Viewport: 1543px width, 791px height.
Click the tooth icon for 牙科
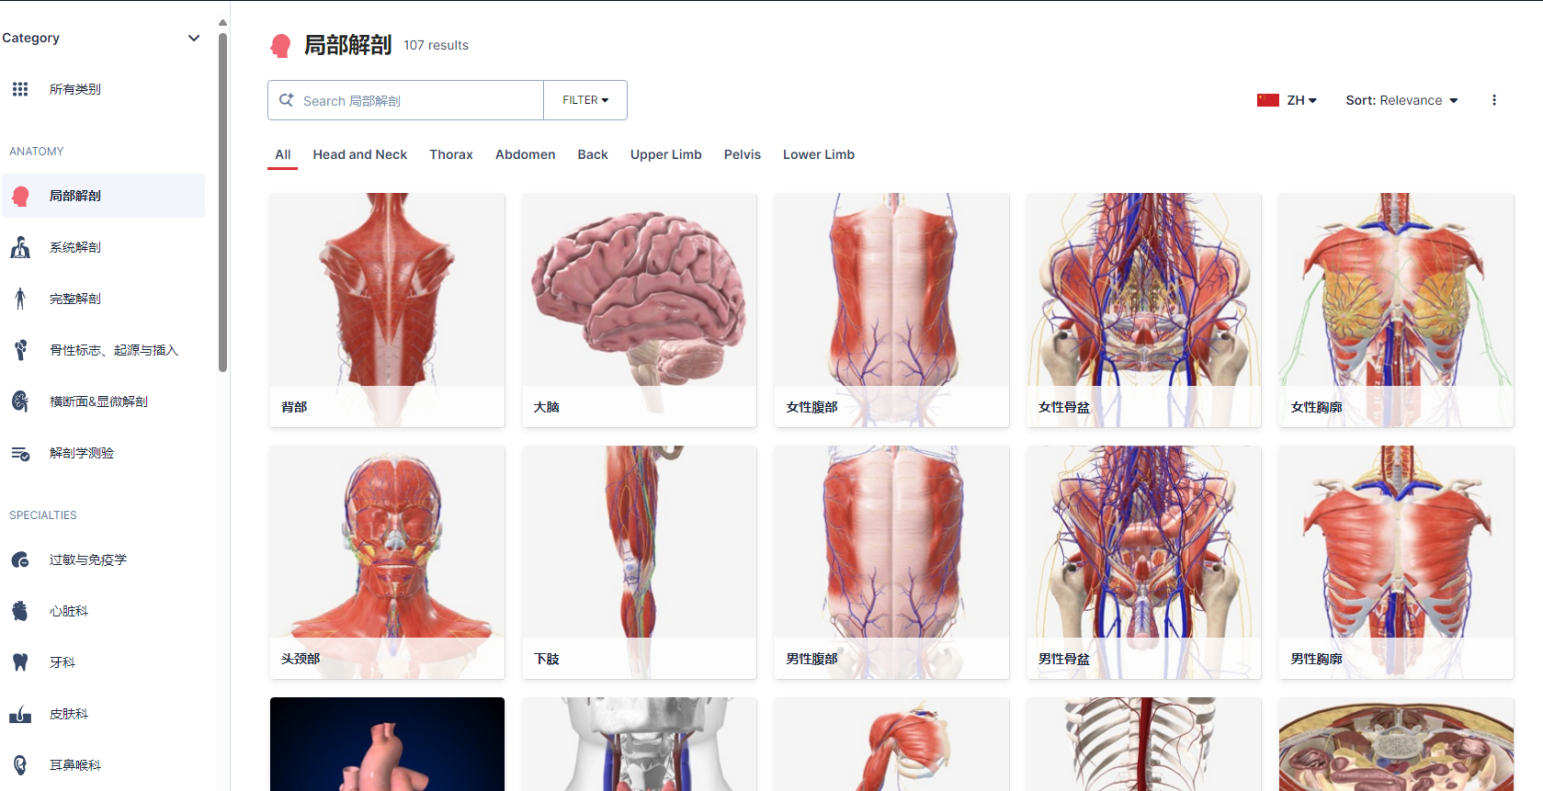click(x=20, y=662)
